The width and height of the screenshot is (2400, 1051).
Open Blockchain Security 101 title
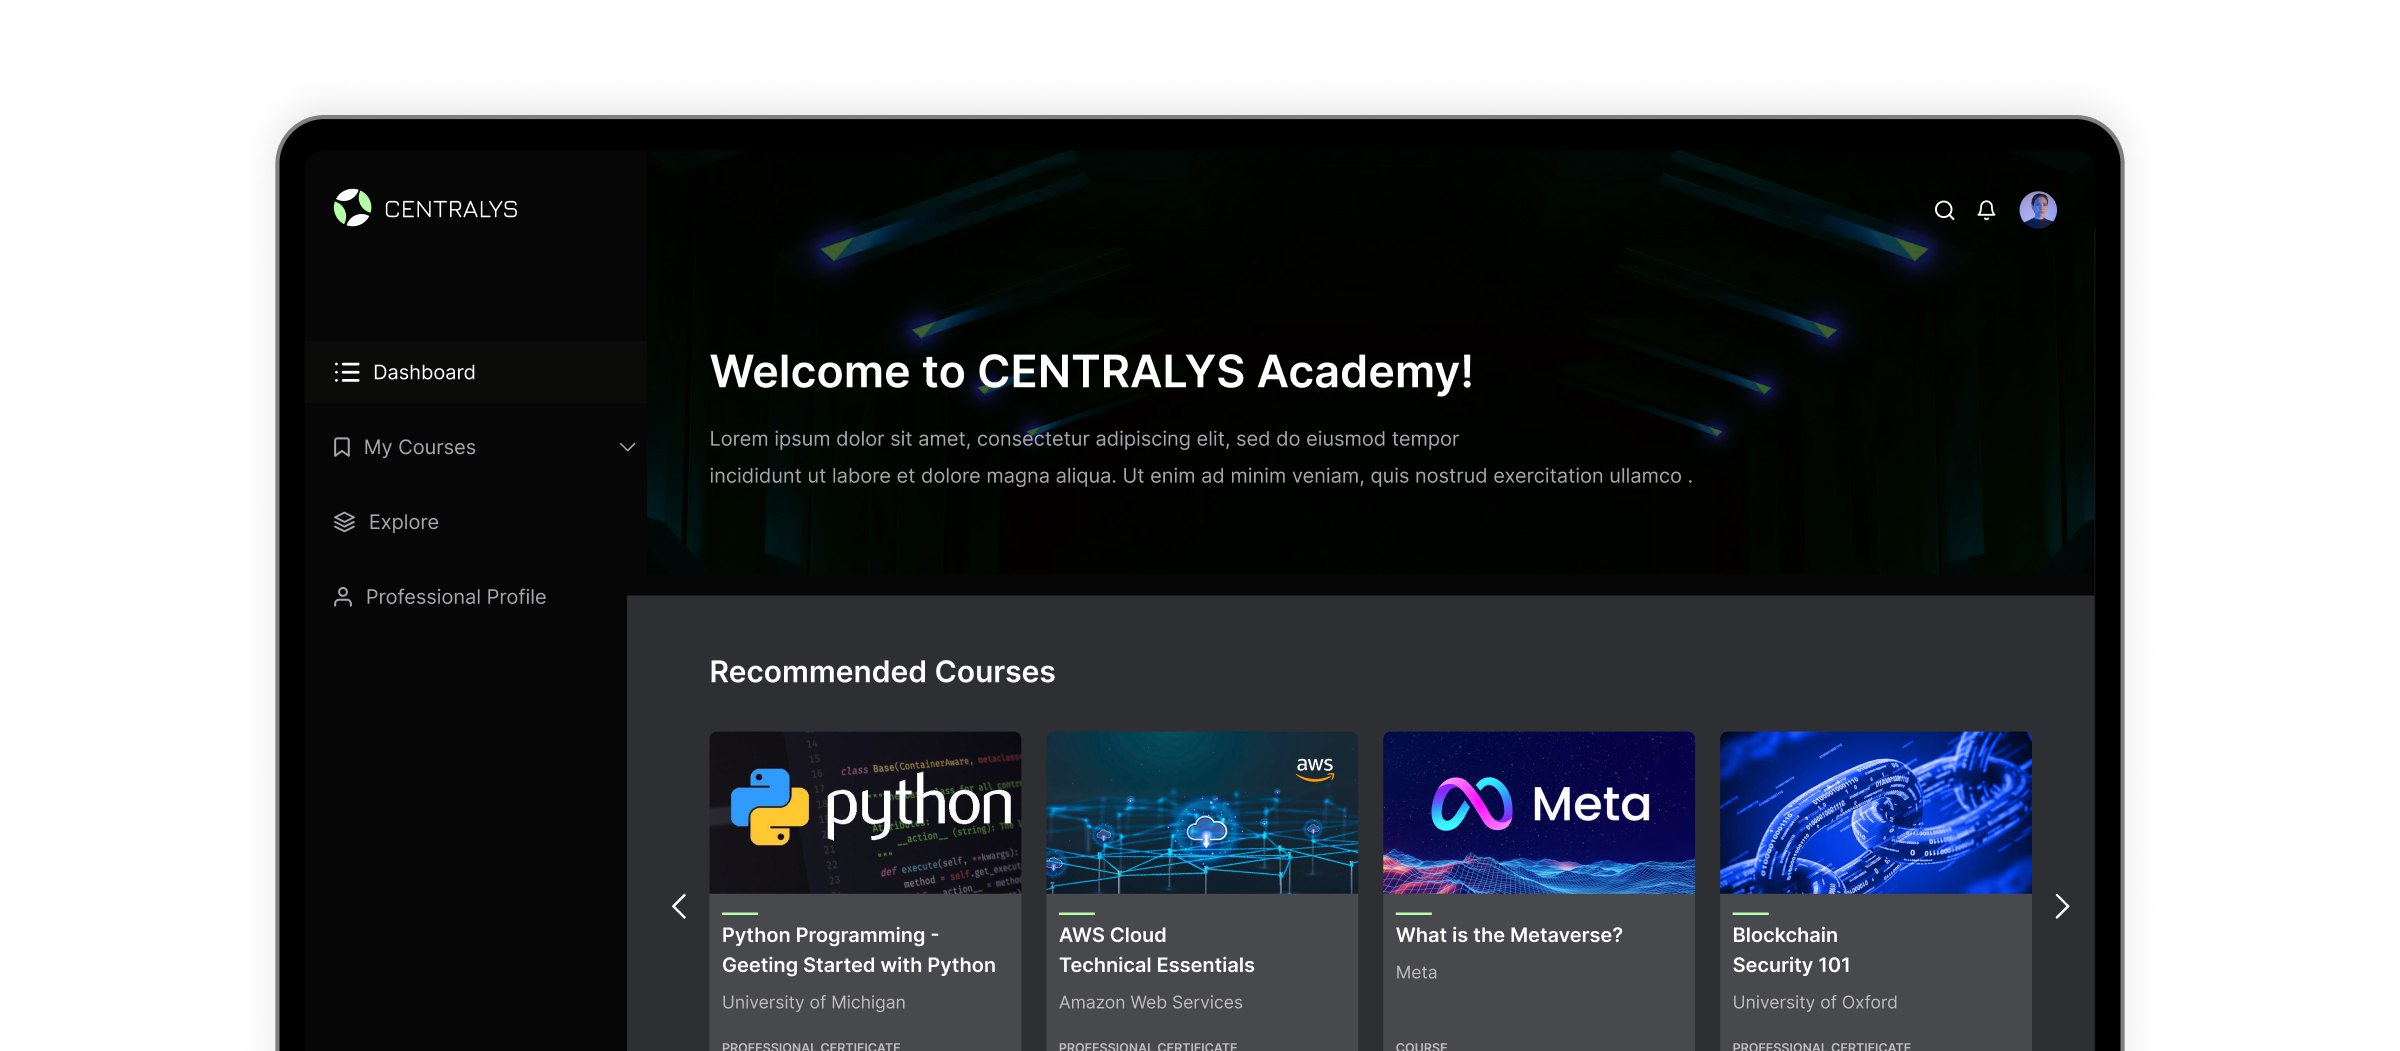point(1791,950)
